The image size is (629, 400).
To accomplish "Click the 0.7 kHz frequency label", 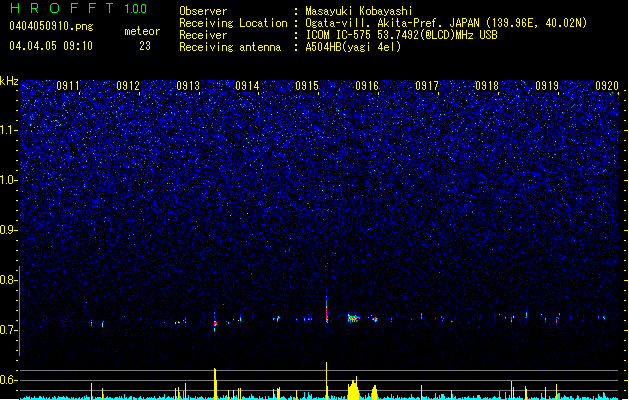I will (x=8, y=330).
